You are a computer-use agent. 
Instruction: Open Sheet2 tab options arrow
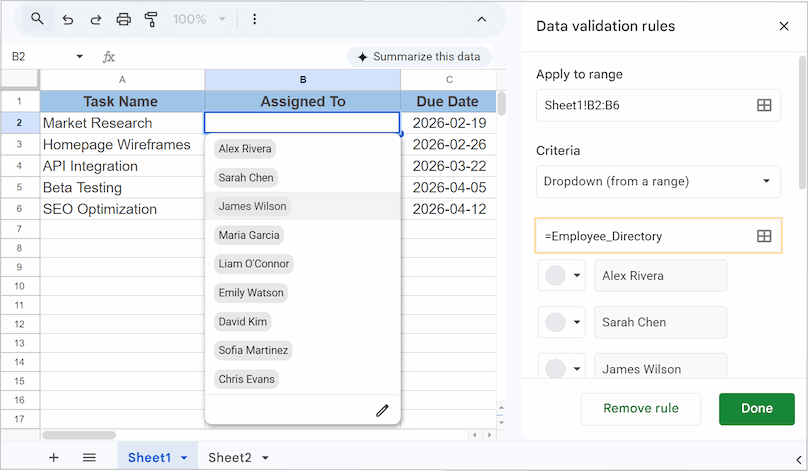pyautogui.click(x=265, y=458)
